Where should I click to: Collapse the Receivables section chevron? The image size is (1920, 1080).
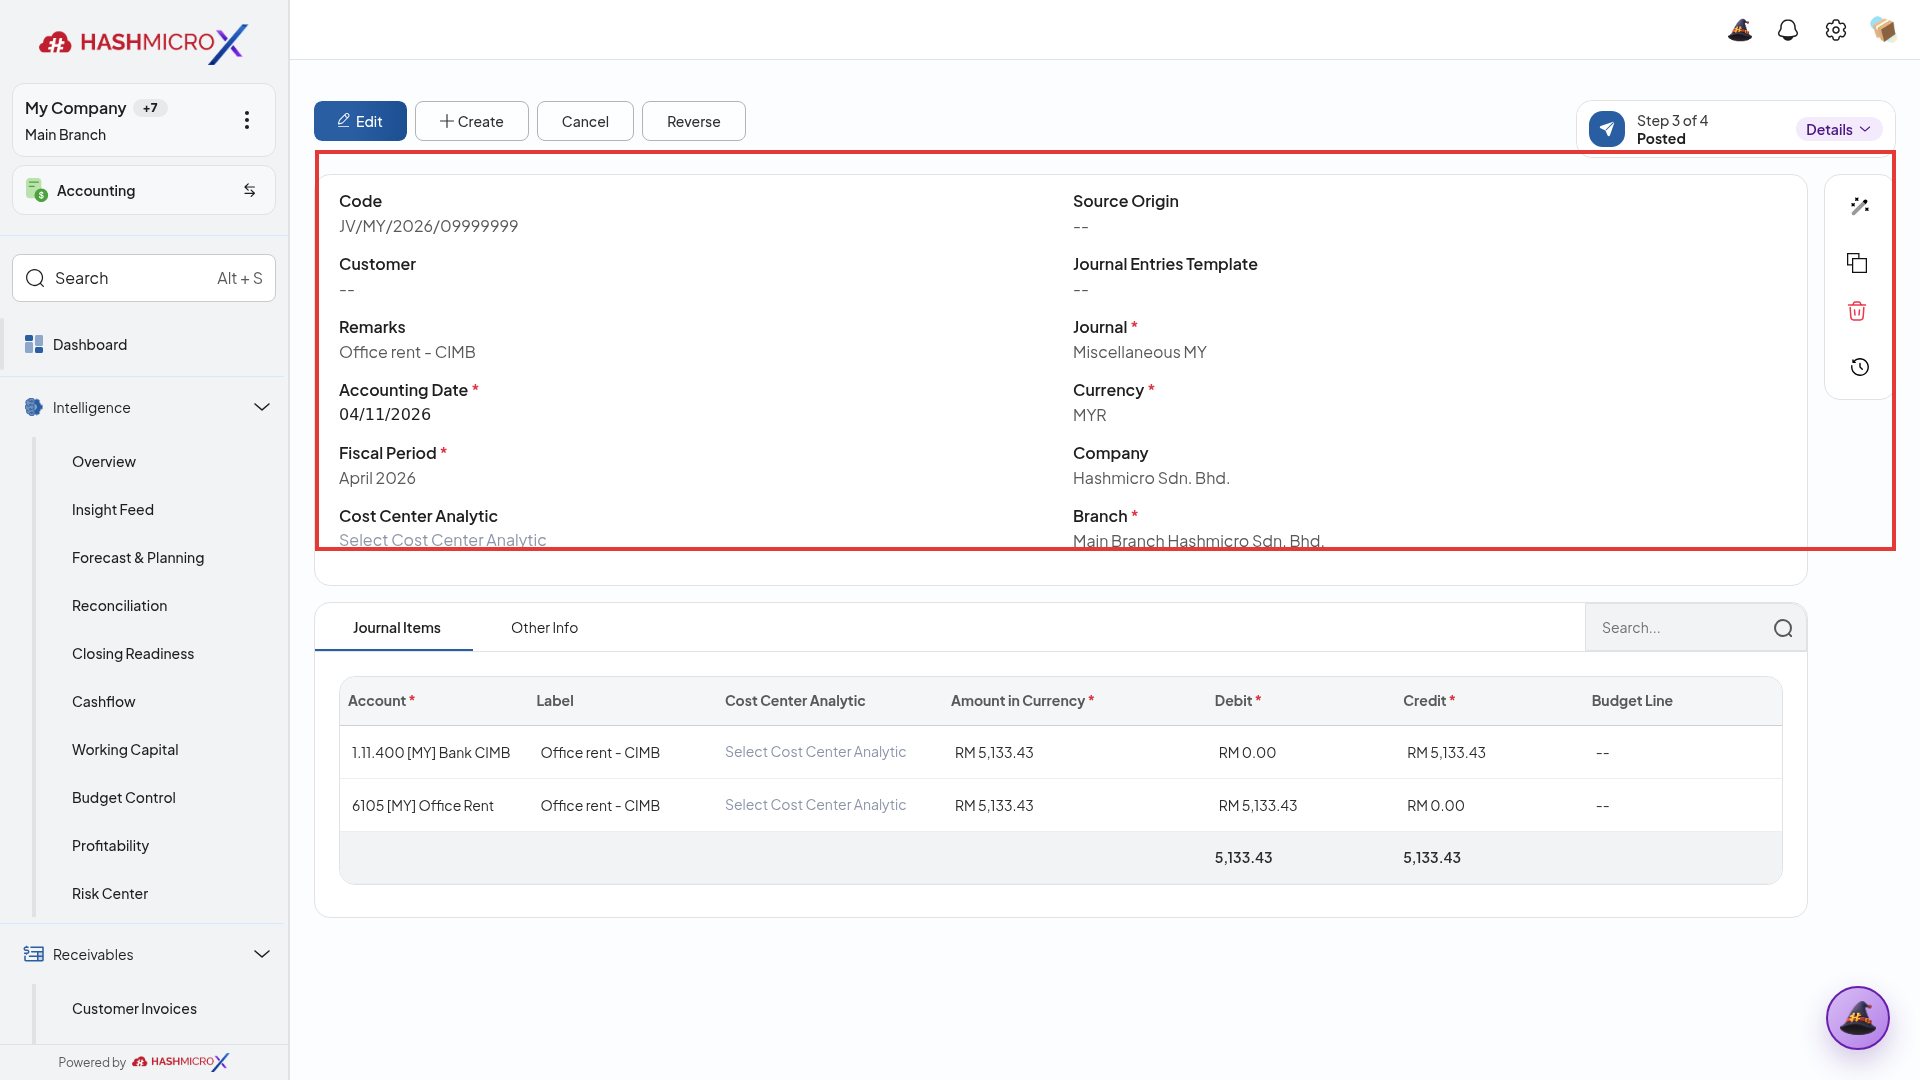tap(262, 954)
